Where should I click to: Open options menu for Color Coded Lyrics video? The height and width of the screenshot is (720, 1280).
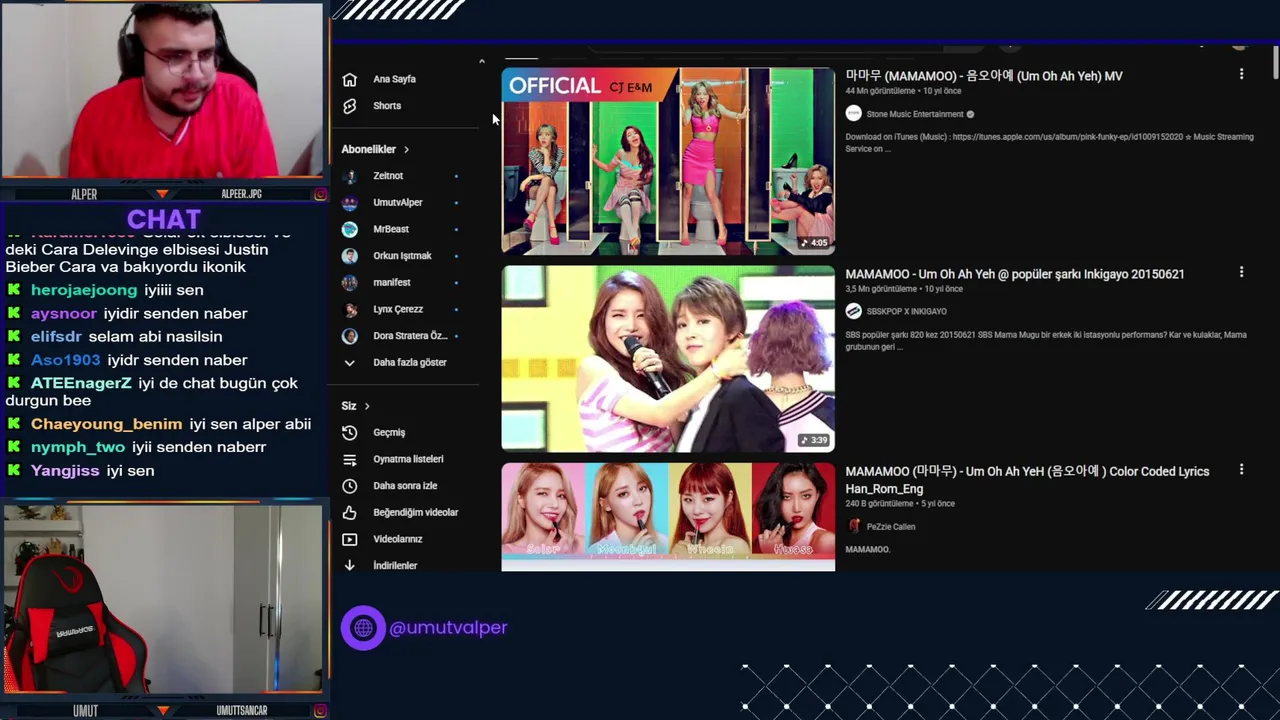[x=1241, y=470]
